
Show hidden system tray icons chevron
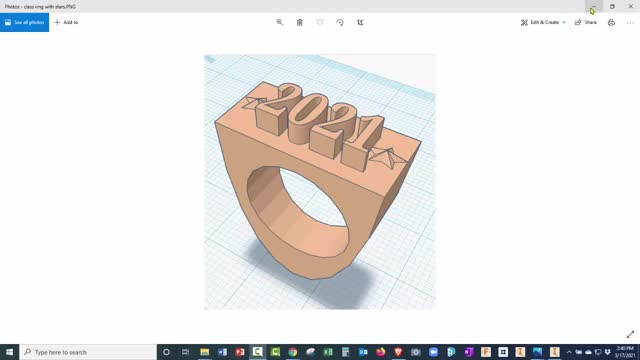tap(569, 352)
